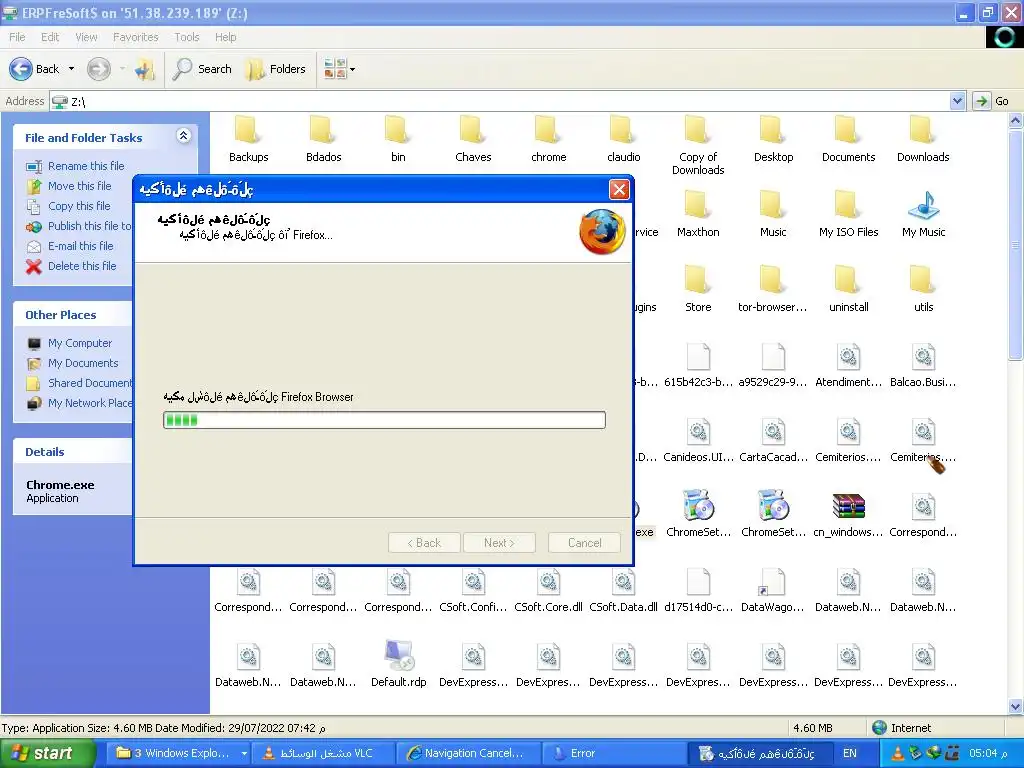The image size is (1024, 768).
Task: Open the My Music folder
Action: tap(923, 214)
